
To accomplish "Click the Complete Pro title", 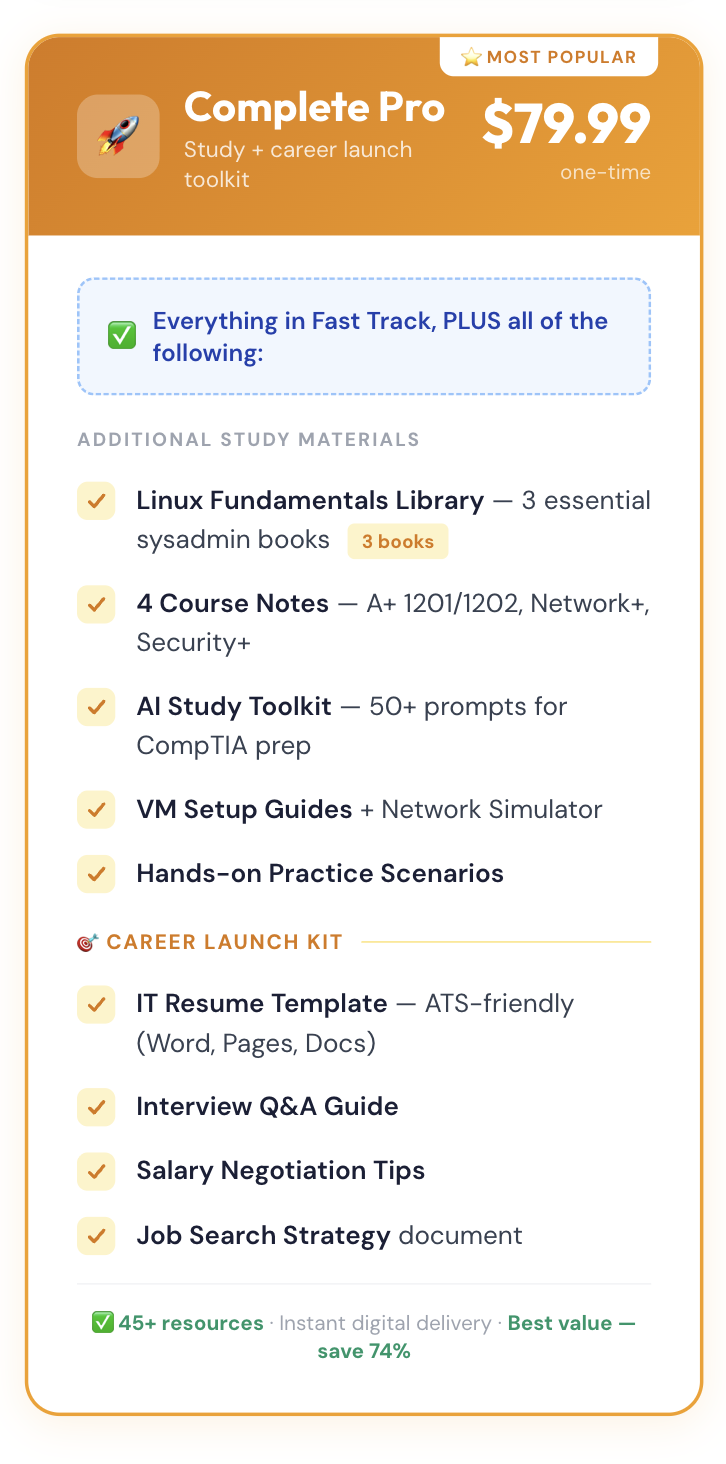I will point(314,108).
